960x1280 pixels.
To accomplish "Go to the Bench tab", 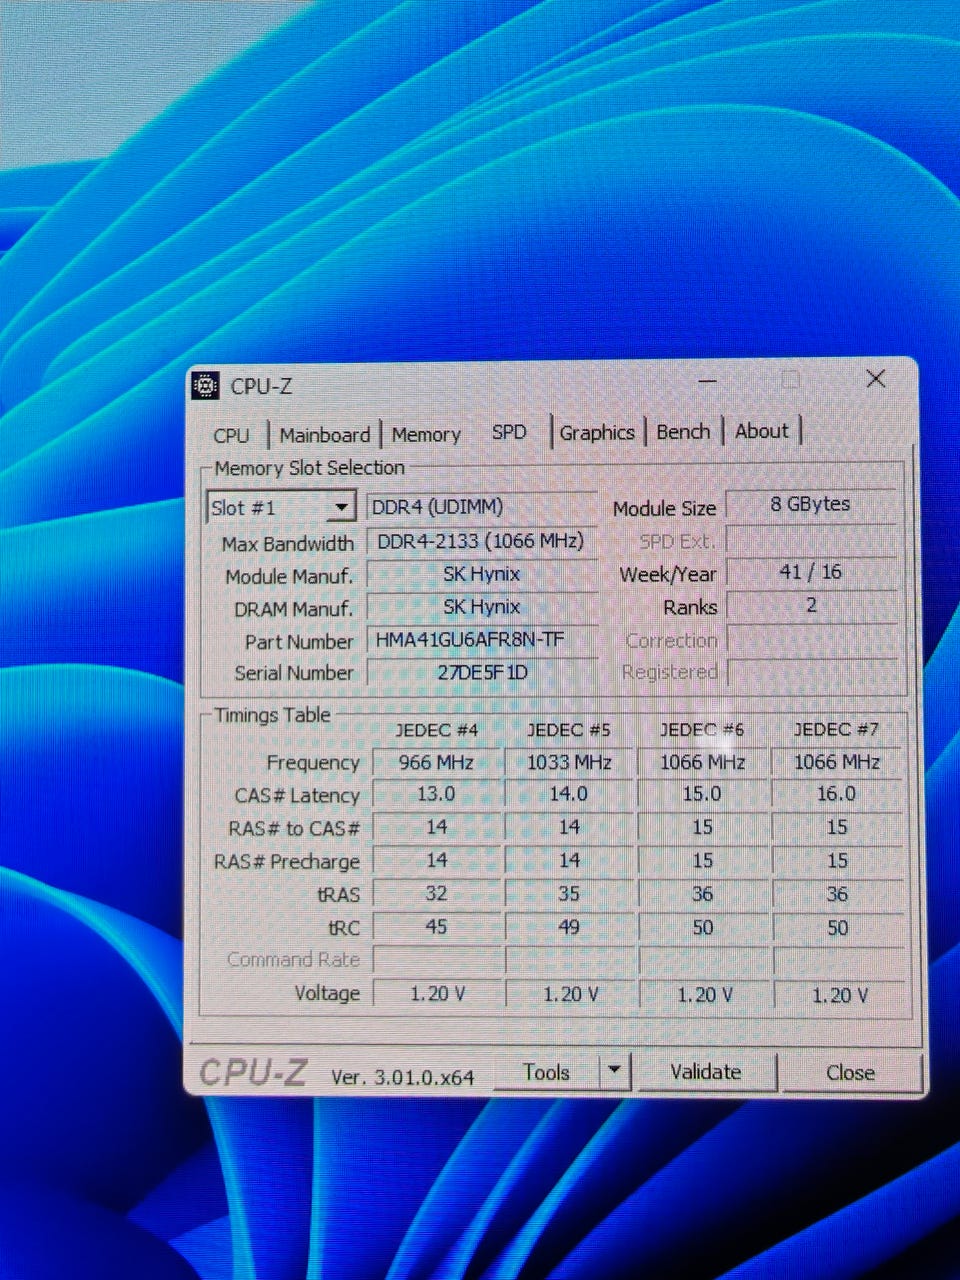I will coord(684,431).
